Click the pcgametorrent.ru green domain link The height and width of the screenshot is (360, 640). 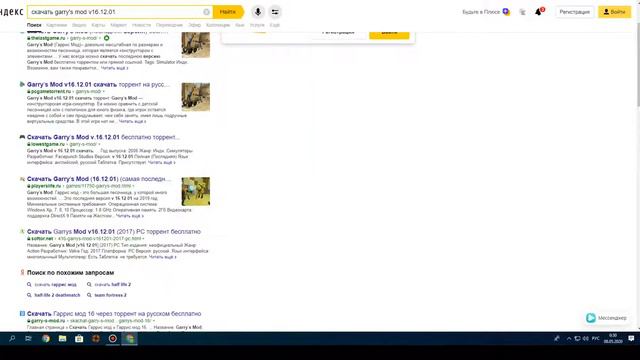(51, 91)
